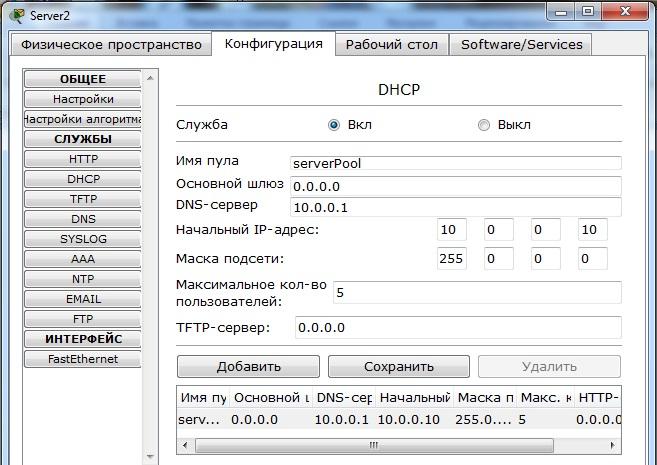Click first octet of Начальный IP-адрес
The width and height of the screenshot is (657, 465).
pyautogui.click(x=452, y=230)
